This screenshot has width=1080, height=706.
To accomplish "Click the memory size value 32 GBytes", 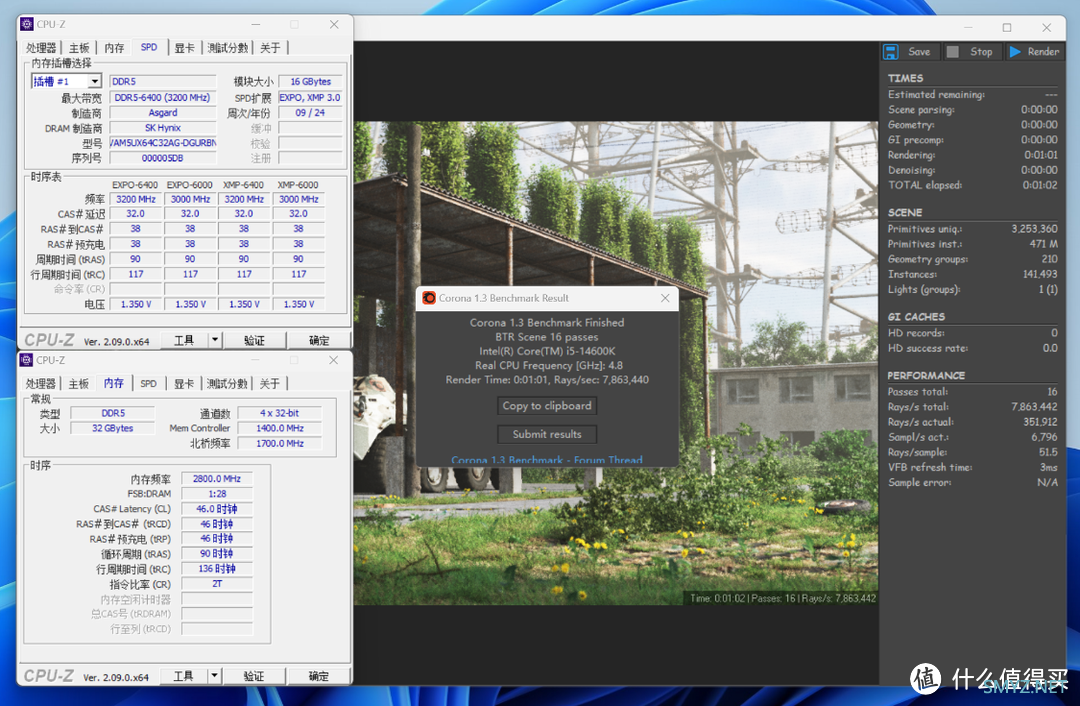I will tap(113, 428).
